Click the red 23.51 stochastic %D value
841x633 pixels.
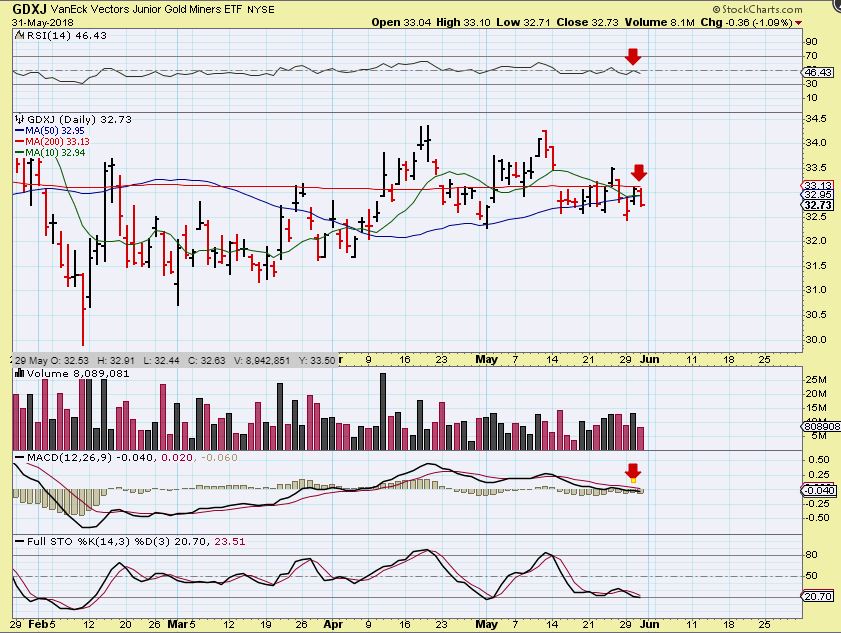pos(230,542)
